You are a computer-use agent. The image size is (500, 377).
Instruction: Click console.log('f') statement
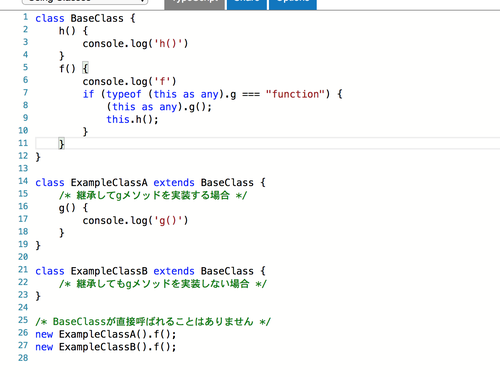pyautogui.click(x=129, y=81)
